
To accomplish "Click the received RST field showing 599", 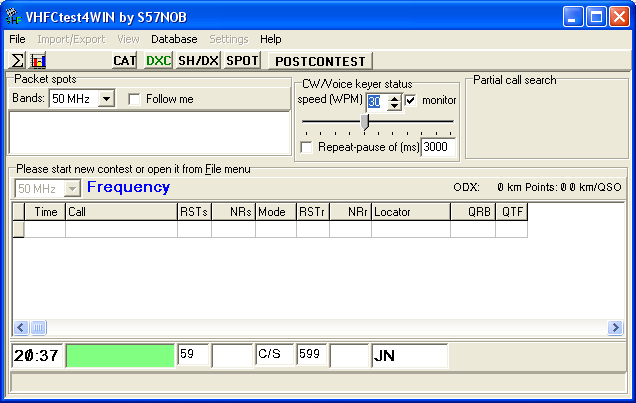I will [x=312, y=355].
